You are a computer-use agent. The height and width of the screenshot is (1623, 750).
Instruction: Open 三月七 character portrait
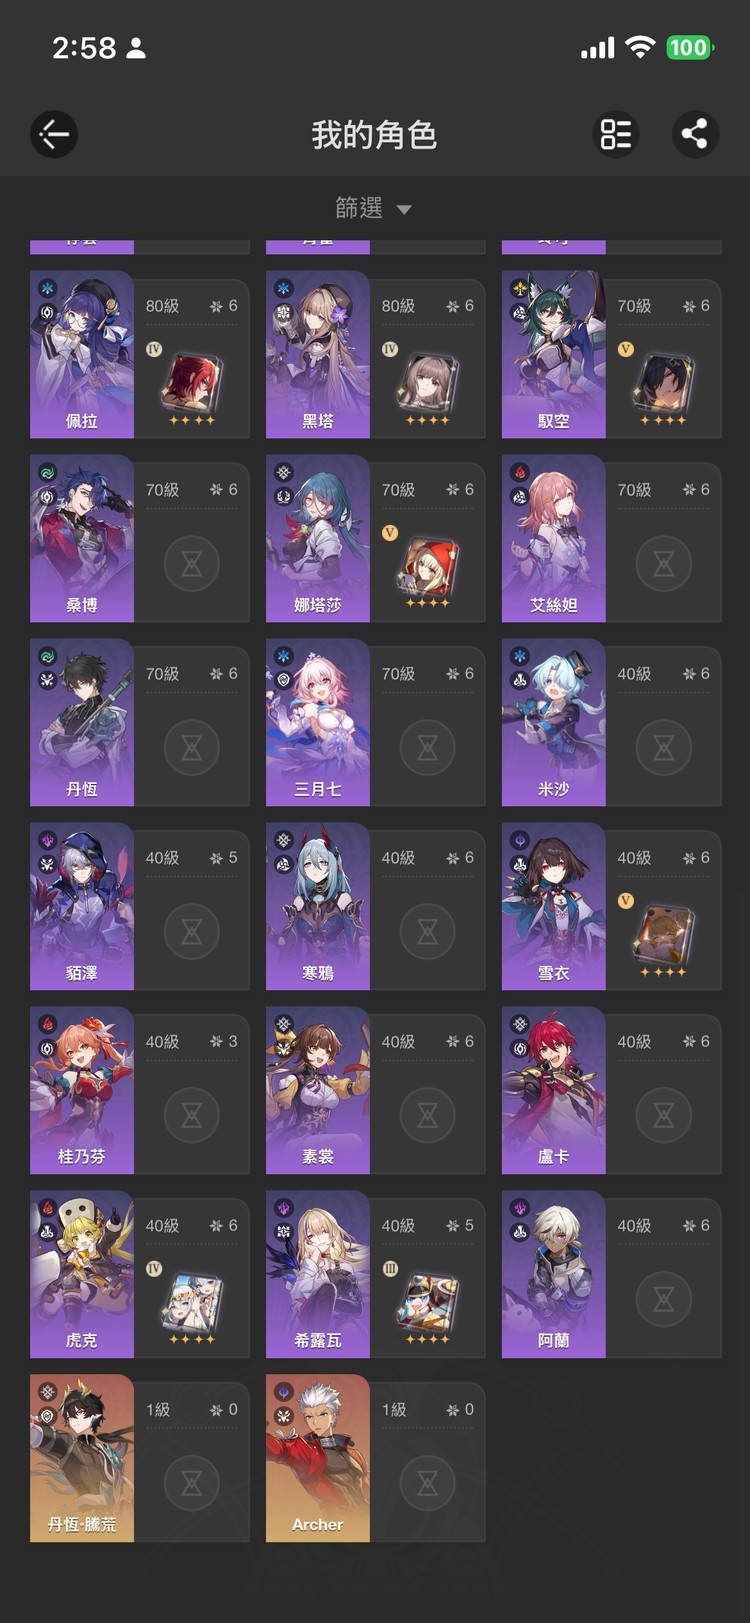(x=318, y=722)
